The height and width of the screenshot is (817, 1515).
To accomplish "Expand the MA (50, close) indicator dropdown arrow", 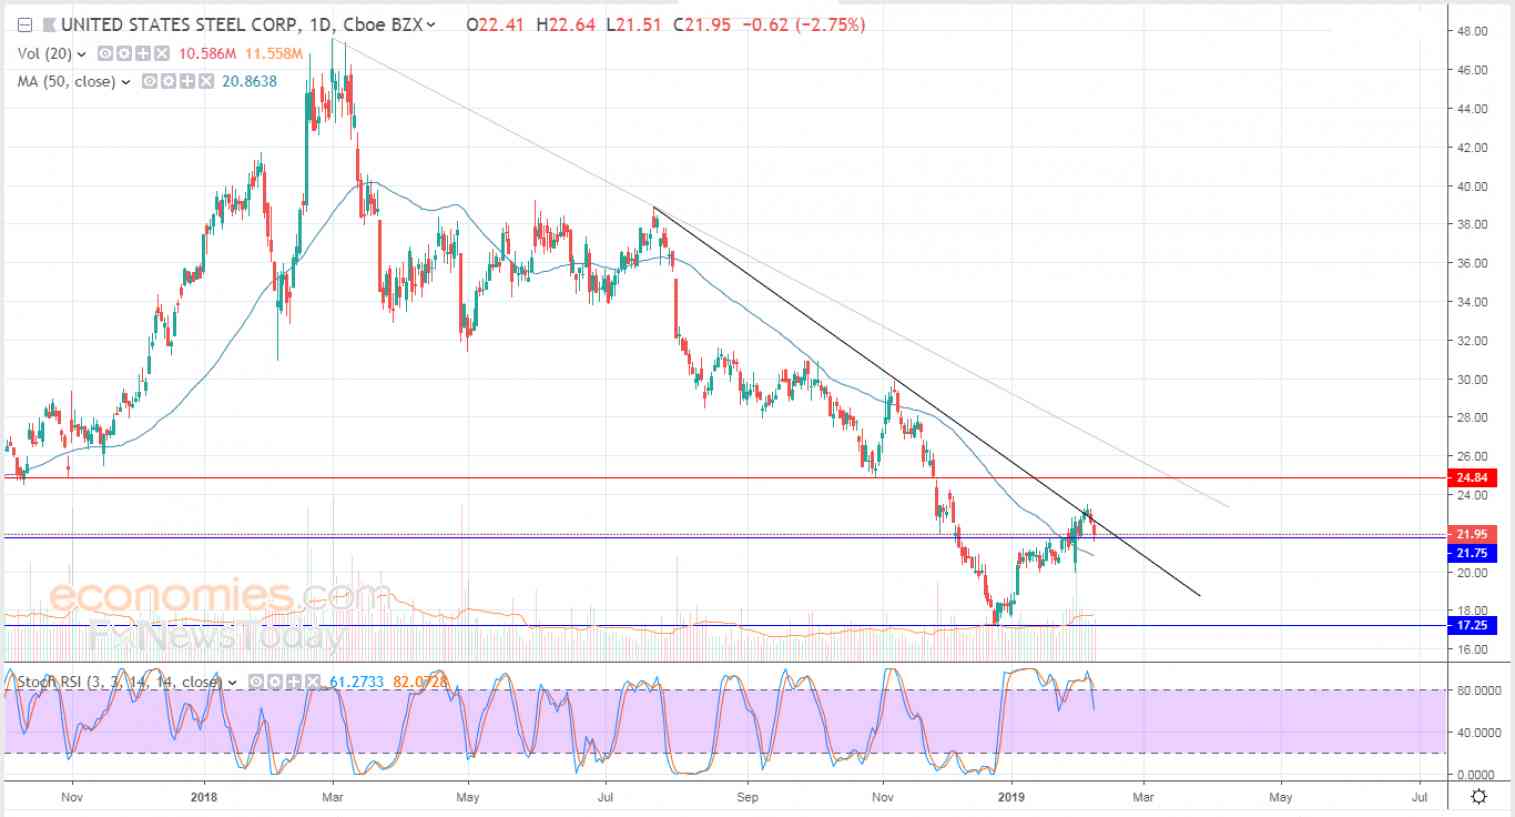I will [126, 82].
